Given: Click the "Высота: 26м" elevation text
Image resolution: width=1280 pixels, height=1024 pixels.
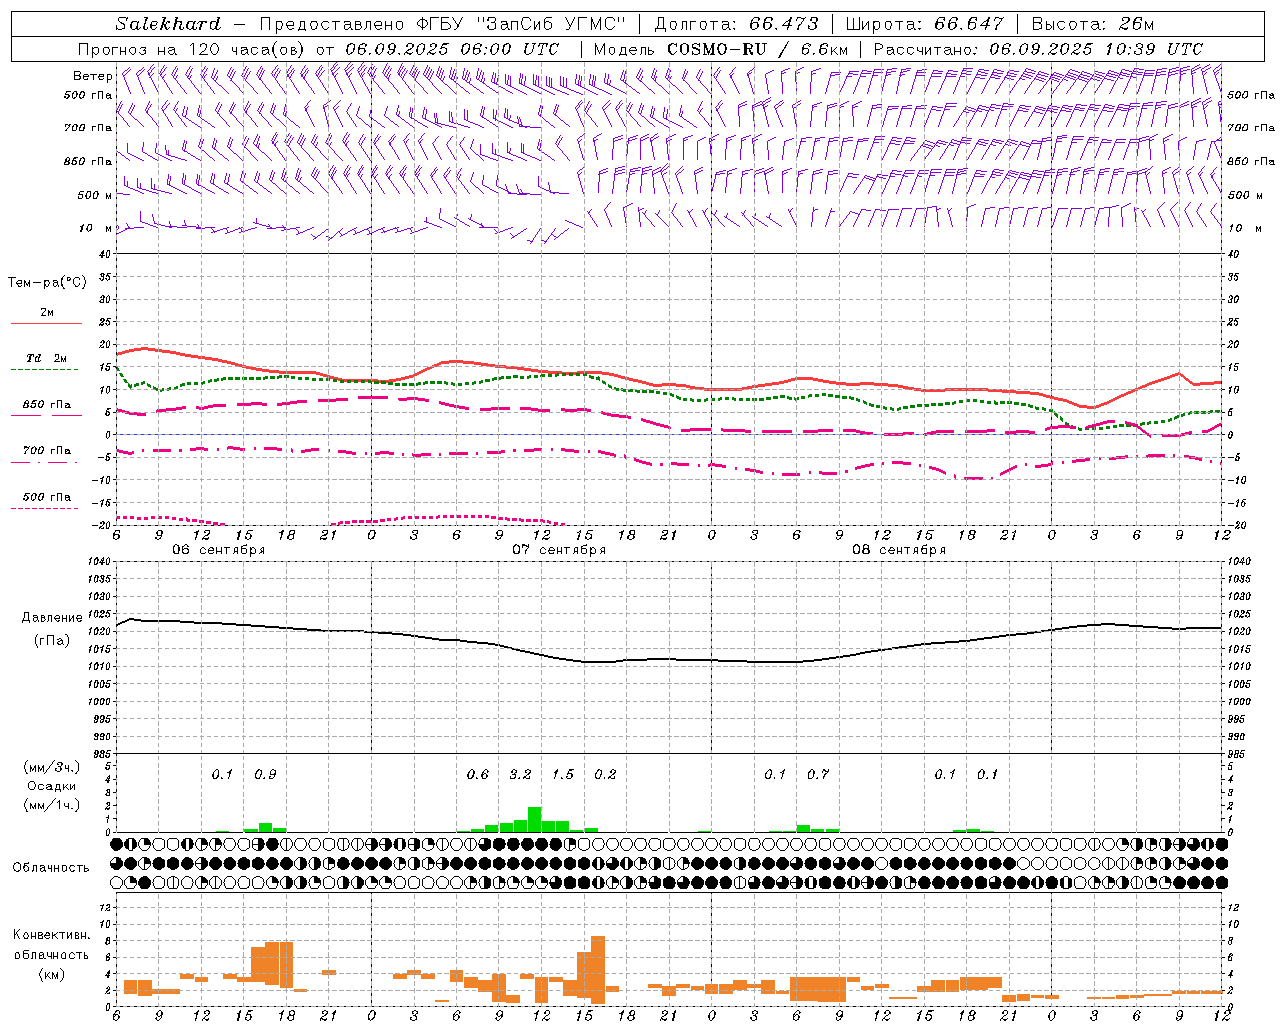Looking at the screenshot, I should [x=1092, y=24].
